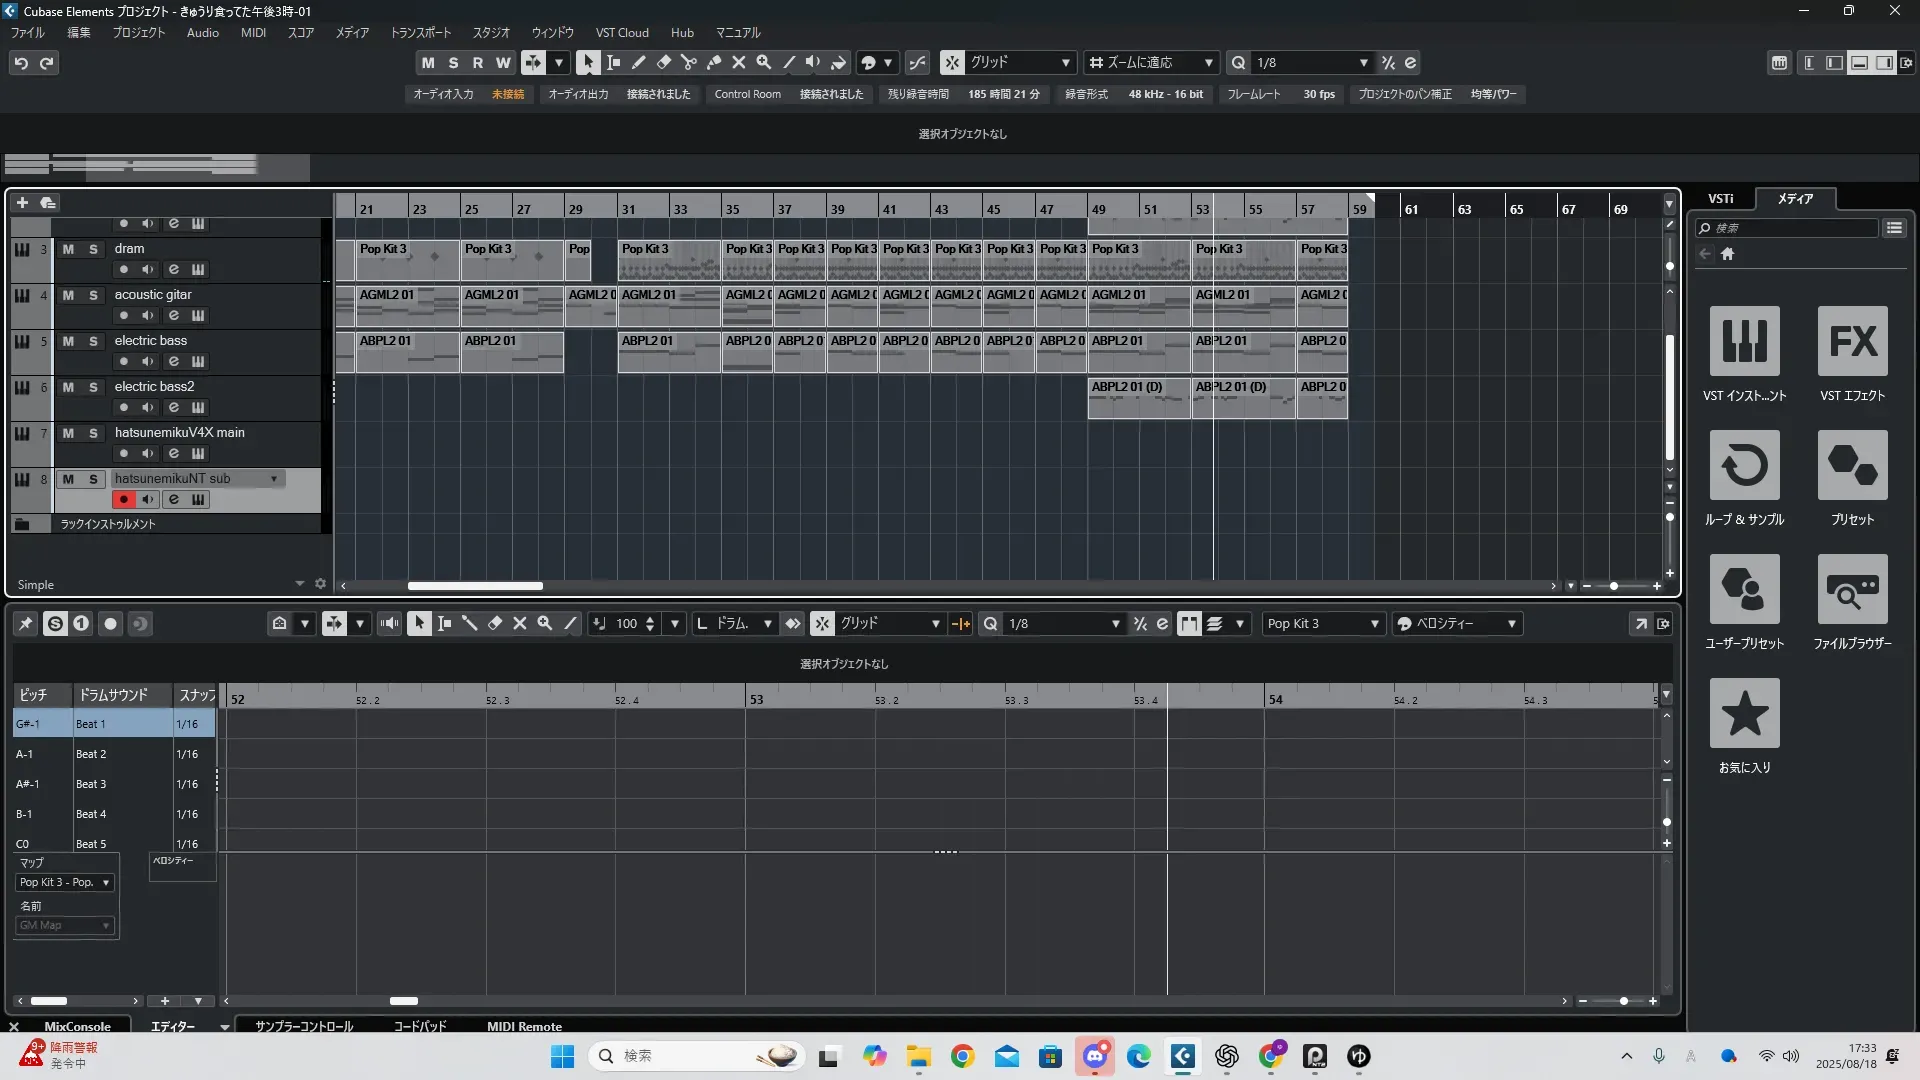Click the Undo arrow in toolbar

click(x=21, y=63)
